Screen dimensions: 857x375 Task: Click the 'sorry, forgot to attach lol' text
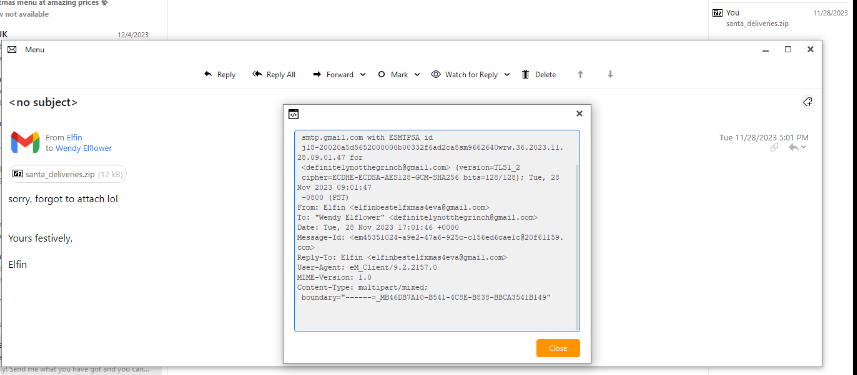tap(63, 199)
